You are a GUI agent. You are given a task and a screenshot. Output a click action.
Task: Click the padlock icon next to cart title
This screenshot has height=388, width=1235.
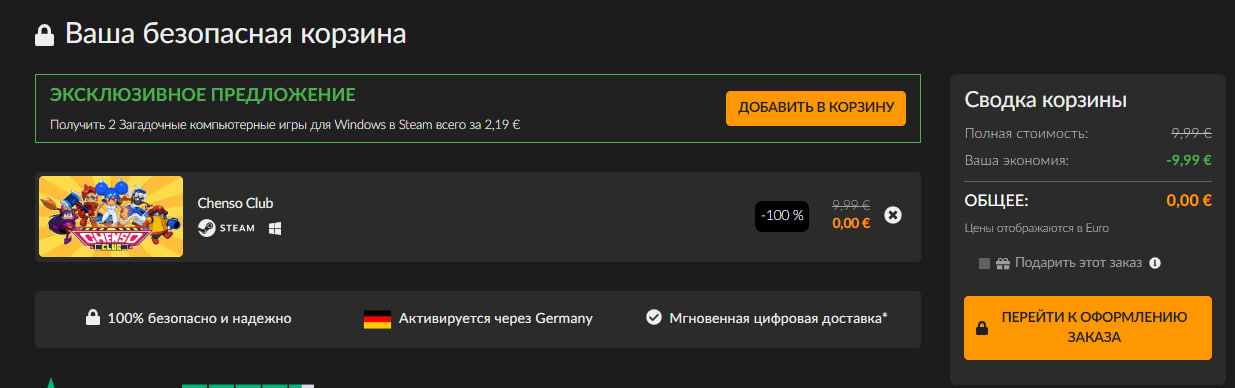pyautogui.click(x=44, y=35)
